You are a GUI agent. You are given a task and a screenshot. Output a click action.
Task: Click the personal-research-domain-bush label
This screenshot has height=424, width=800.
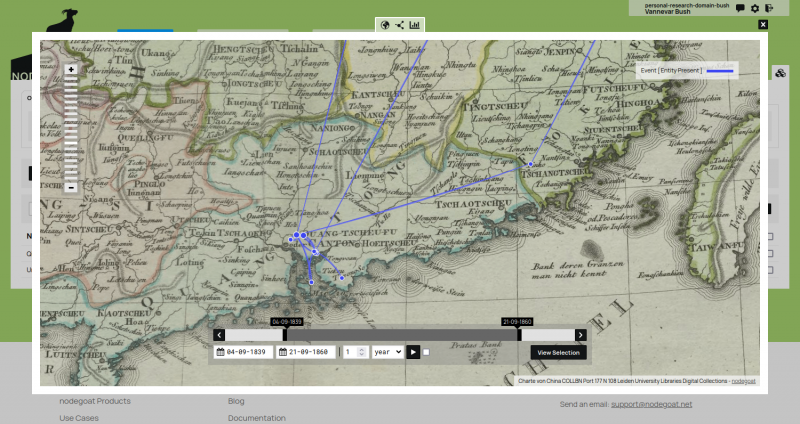[x=687, y=5]
